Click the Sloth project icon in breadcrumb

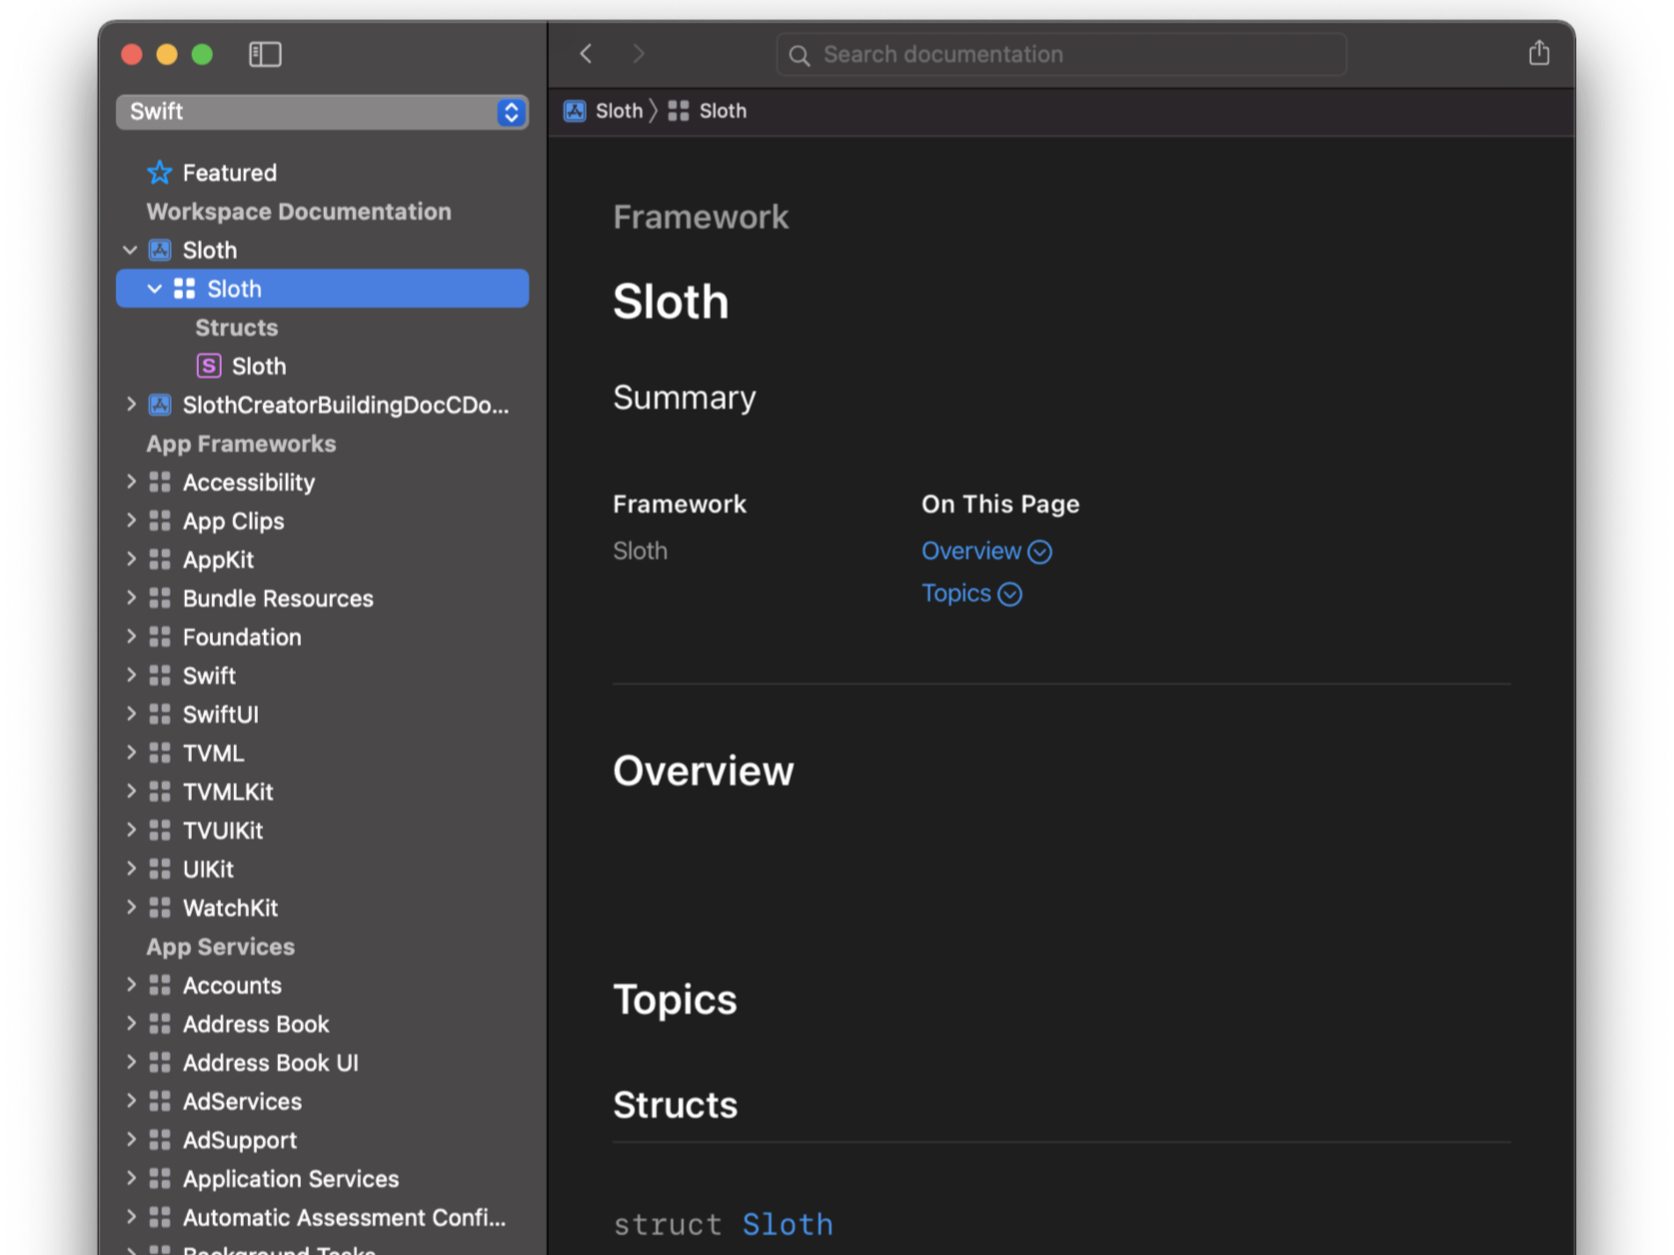coord(575,111)
